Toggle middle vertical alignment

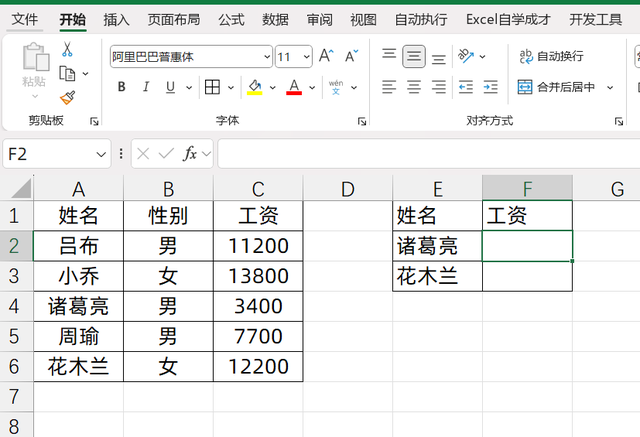click(x=414, y=56)
